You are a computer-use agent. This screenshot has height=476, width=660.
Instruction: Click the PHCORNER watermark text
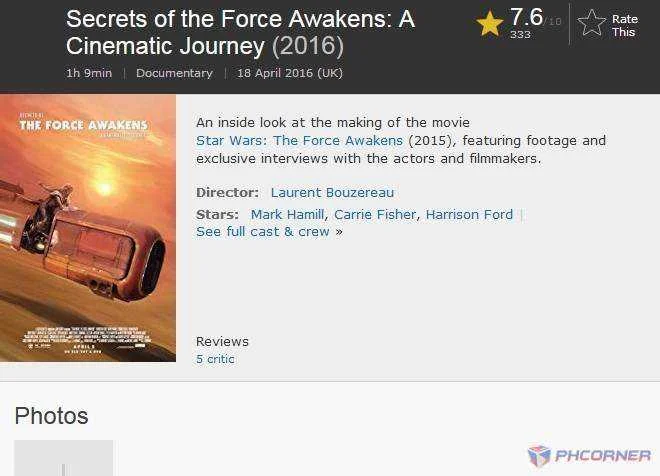(602, 455)
